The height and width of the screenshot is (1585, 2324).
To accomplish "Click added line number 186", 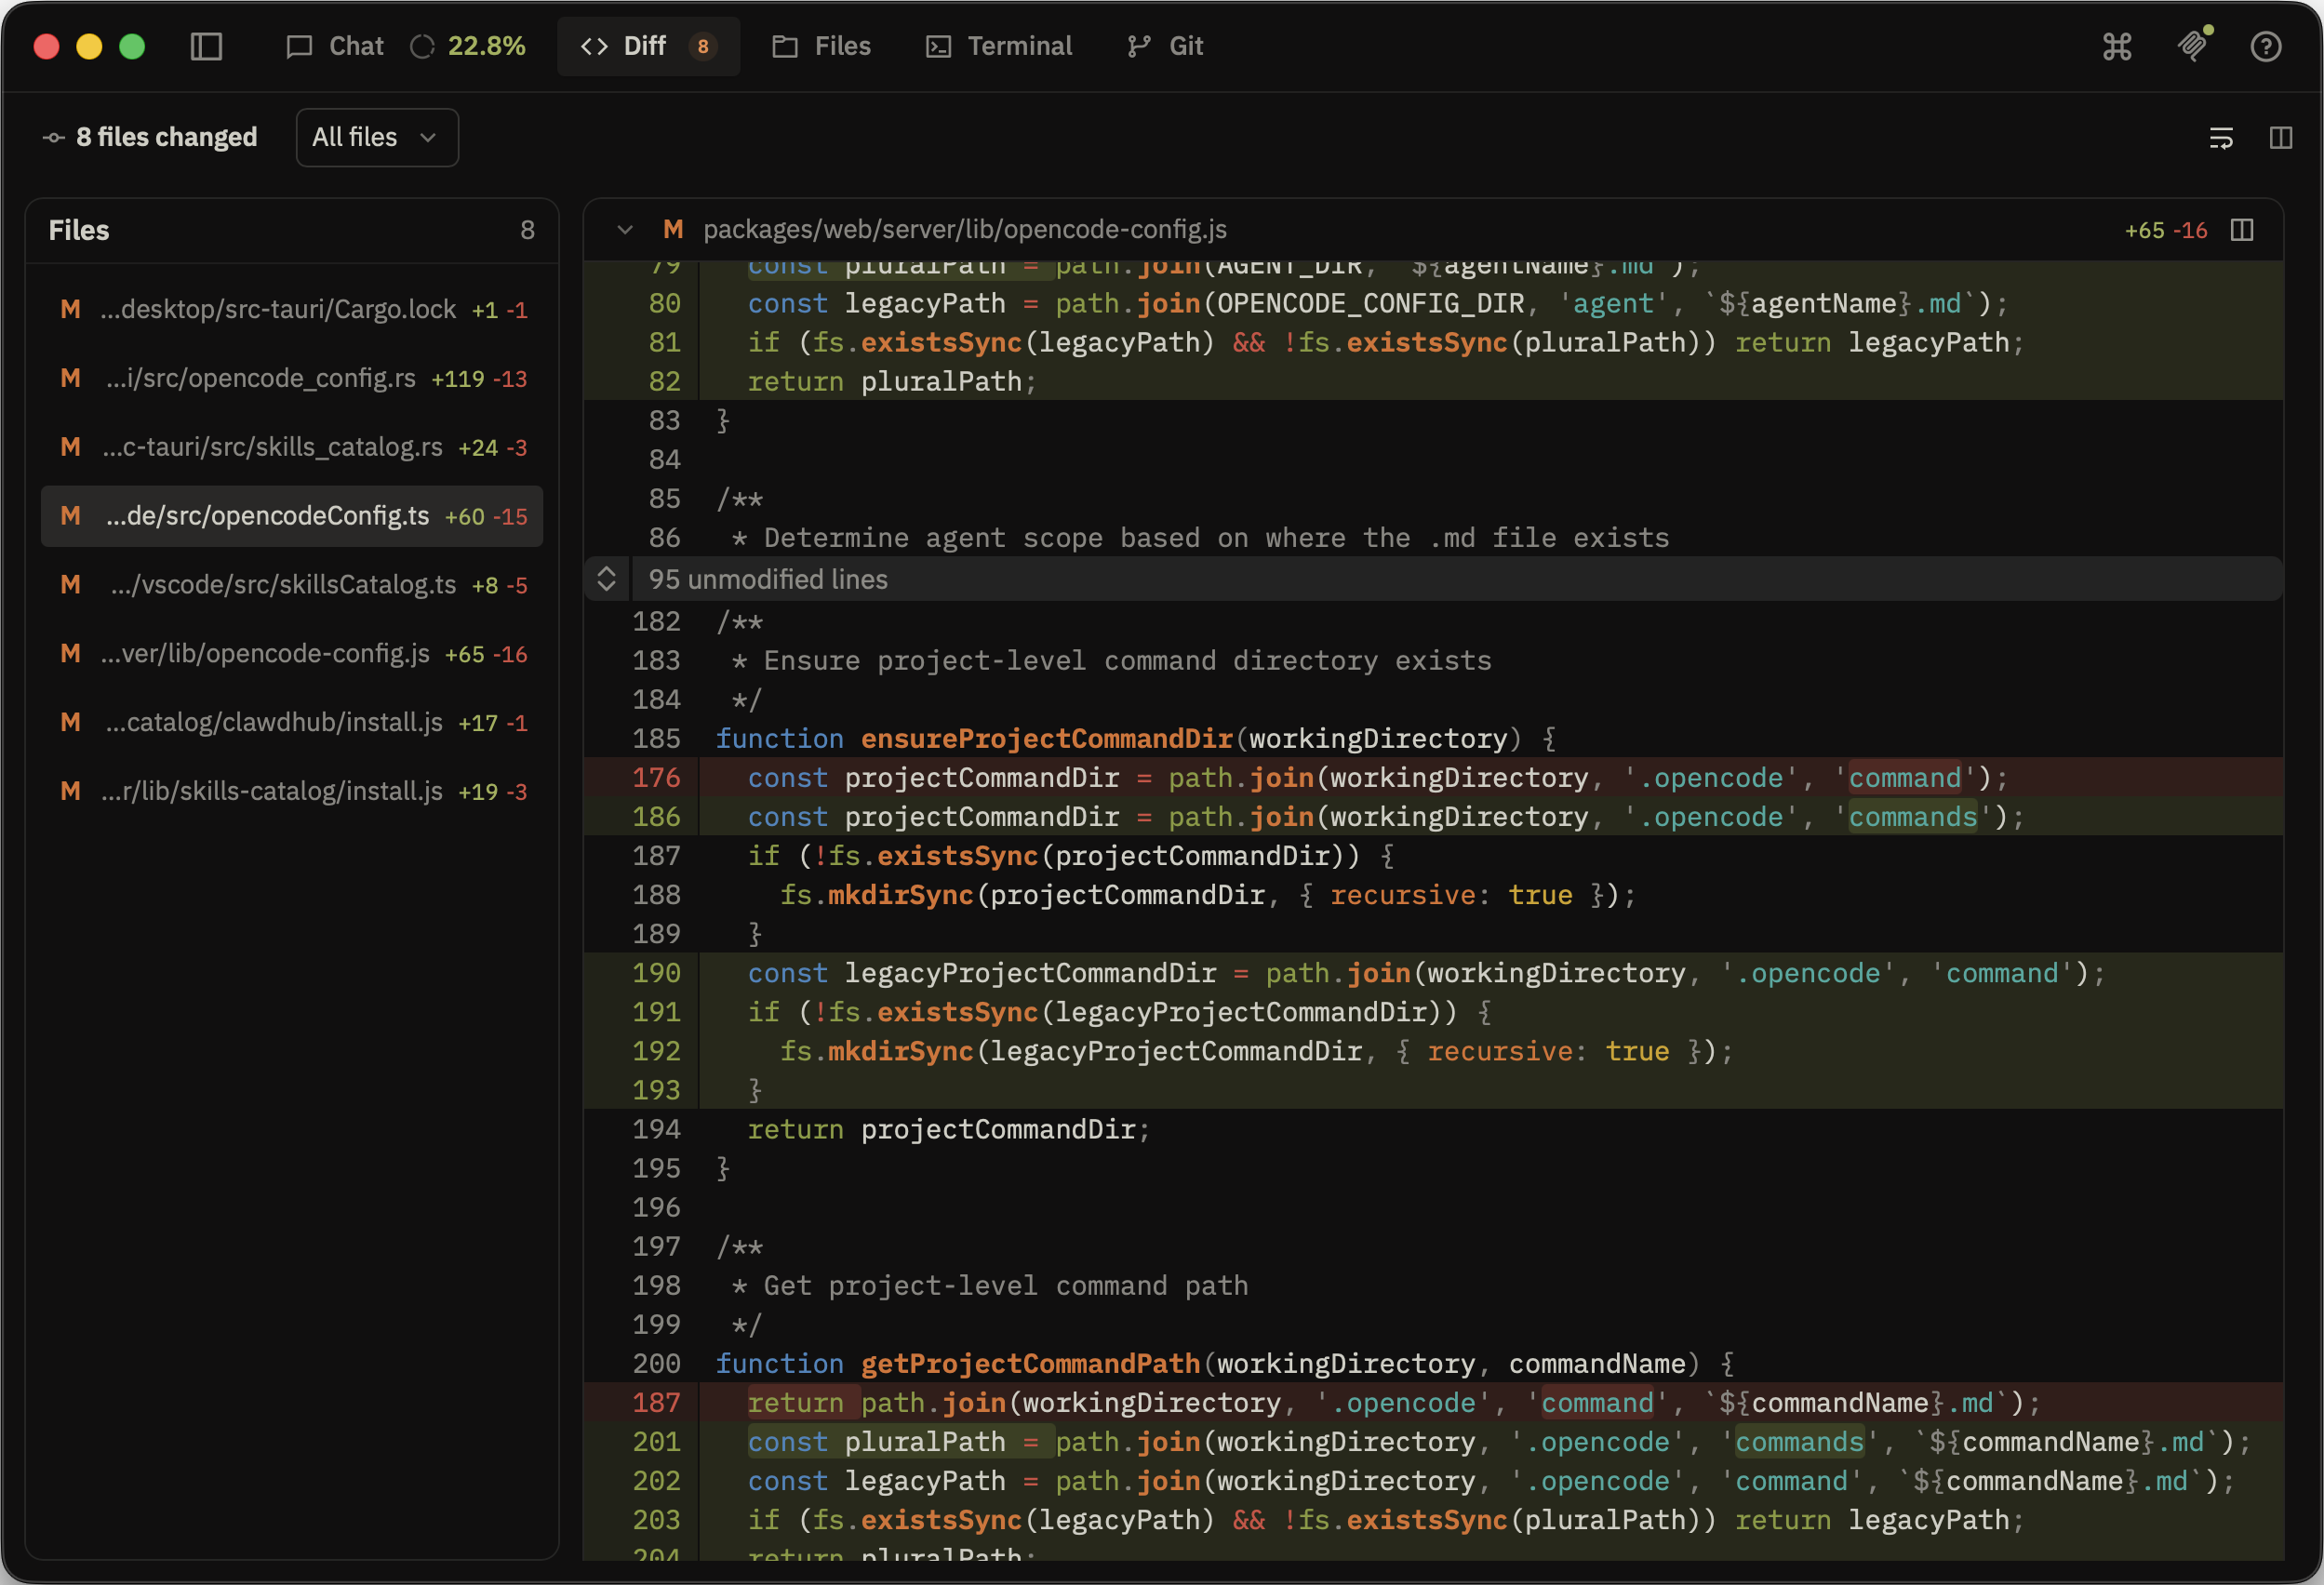I will pyautogui.click(x=656, y=816).
